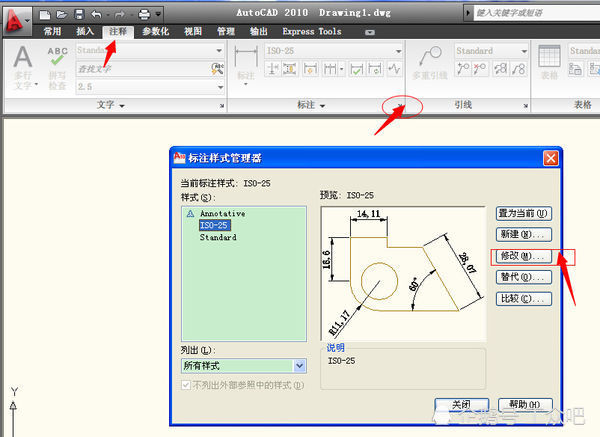Click the align multileaders icon
This screenshot has width=600, height=437.
(x=501, y=69)
